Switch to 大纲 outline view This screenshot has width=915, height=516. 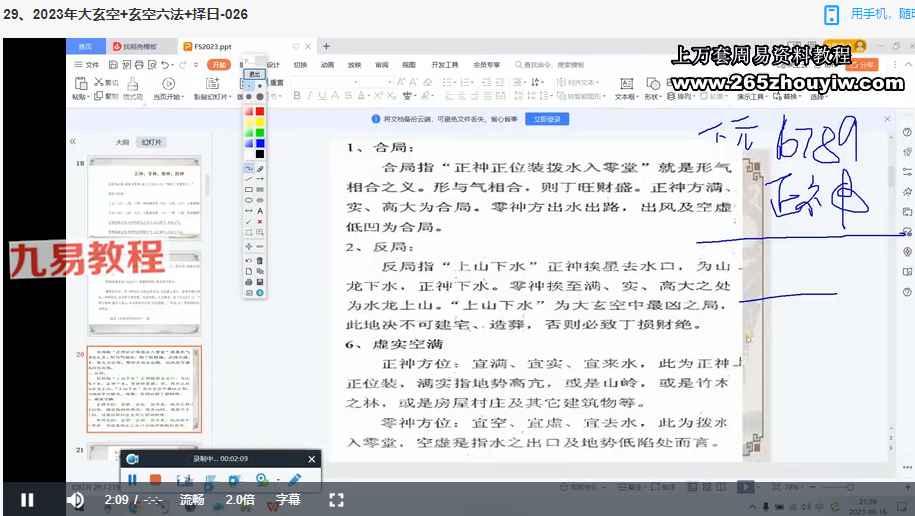pos(122,142)
